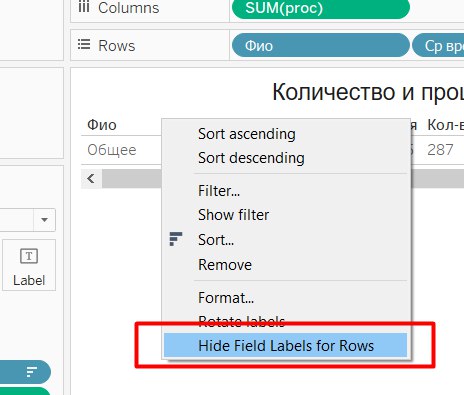
Task: Click the horizontal scrollbar left arrow
Action: (91, 179)
